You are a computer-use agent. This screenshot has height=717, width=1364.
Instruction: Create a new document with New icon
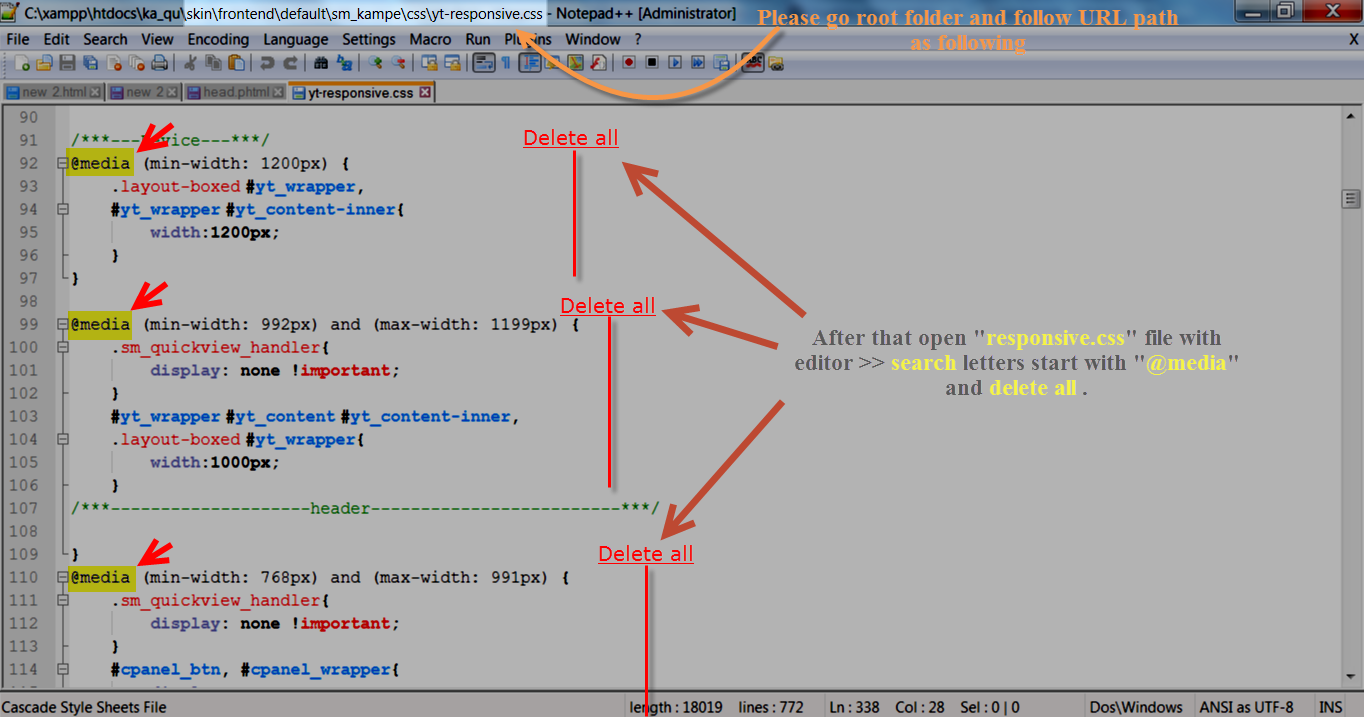[x=22, y=63]
